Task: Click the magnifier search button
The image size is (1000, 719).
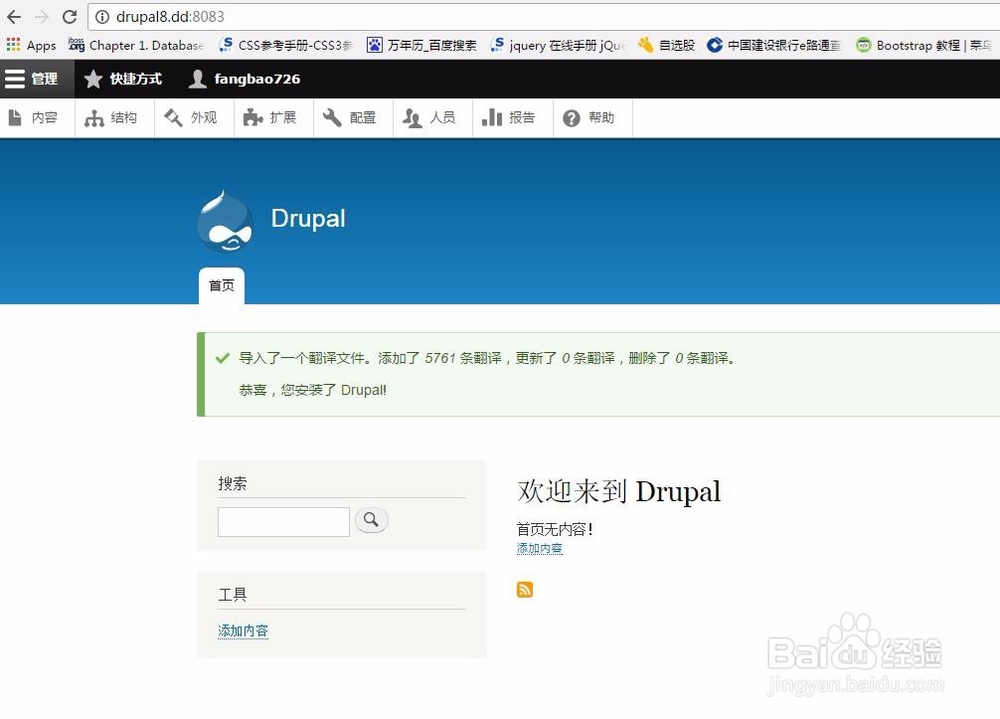Action: 371,521
